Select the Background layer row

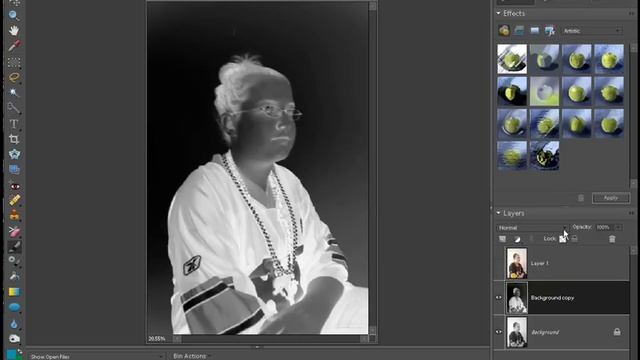[562, 332]
